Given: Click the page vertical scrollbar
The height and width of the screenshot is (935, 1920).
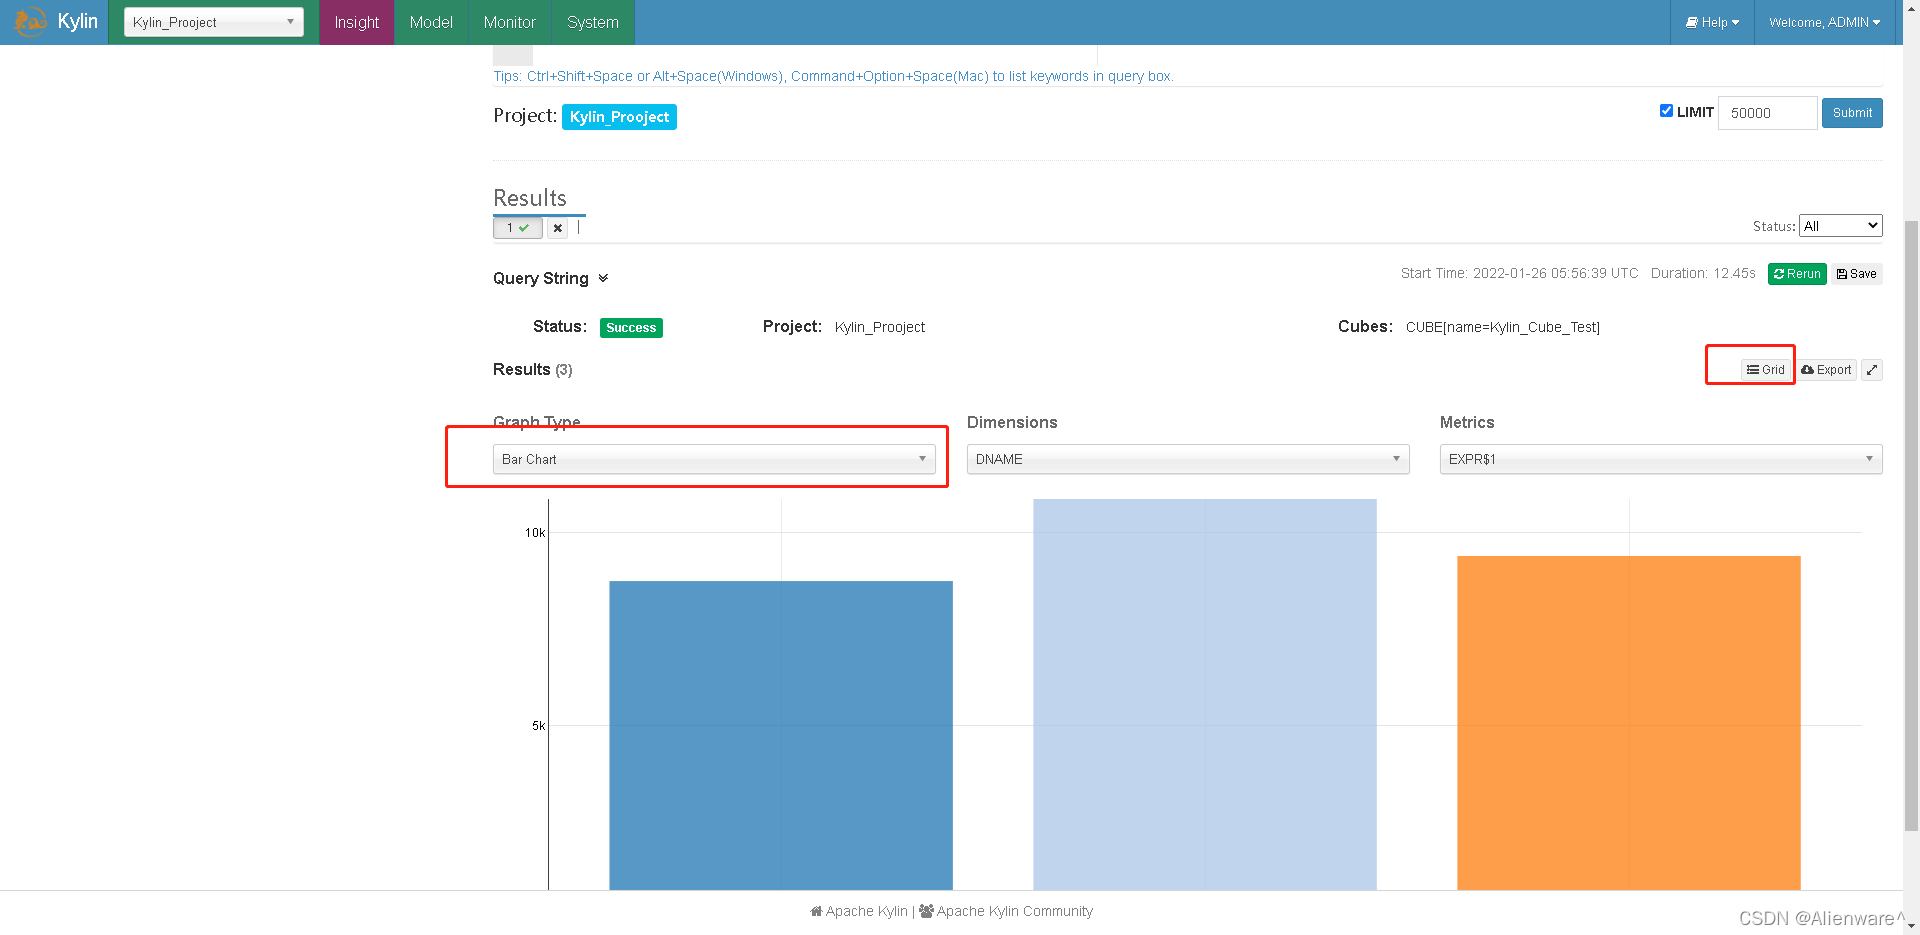Looking at the screenshot, I should tap(1911, 524).
